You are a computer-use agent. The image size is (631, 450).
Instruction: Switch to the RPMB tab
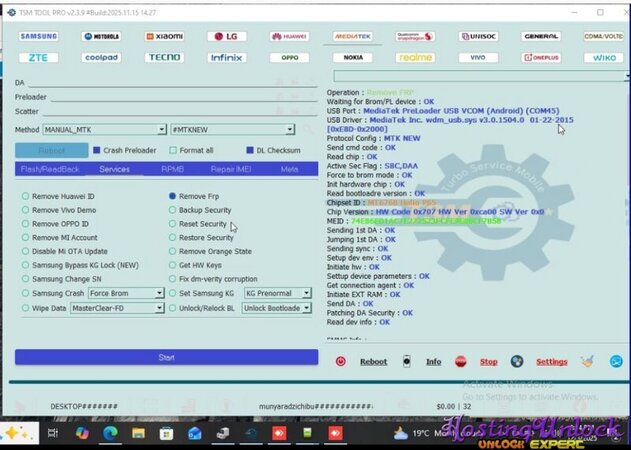point(172,169)
